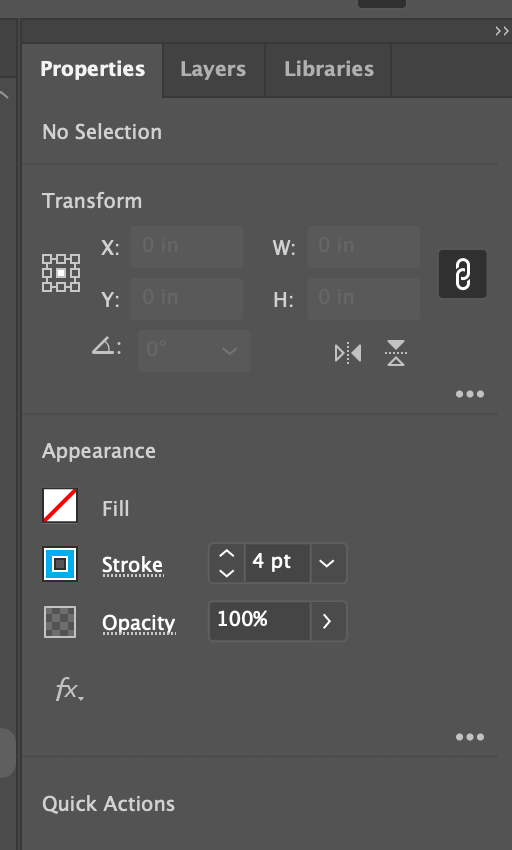Open the rotation angle dropdown
The height and width of the screenshot is (850, 512).
229,351
